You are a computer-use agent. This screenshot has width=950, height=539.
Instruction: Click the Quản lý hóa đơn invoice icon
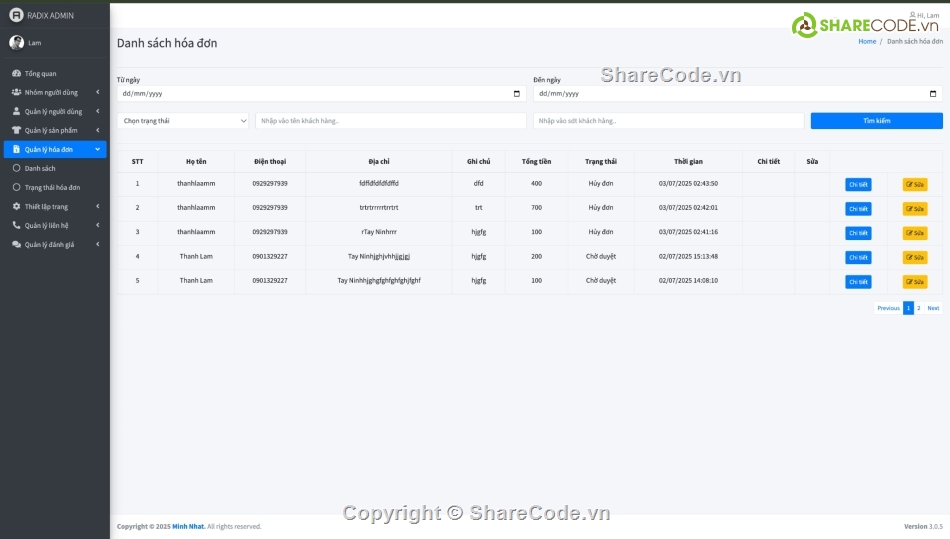[x=16, y=149]
